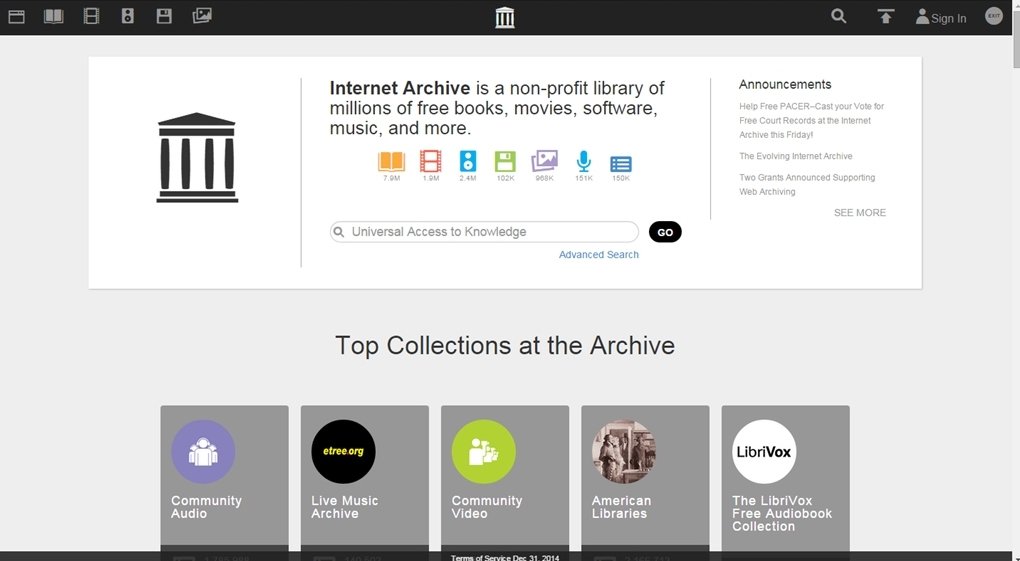Click the upload arrow icon
Image resolution: width=1020 pixels, height=561 pixels.
point(885,16)
